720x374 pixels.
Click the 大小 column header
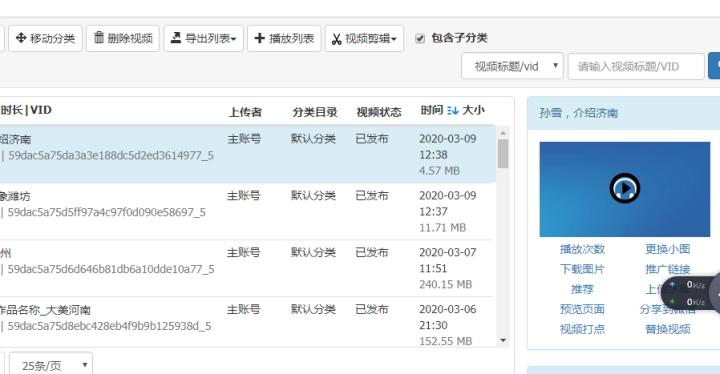[x=473, y=110]
